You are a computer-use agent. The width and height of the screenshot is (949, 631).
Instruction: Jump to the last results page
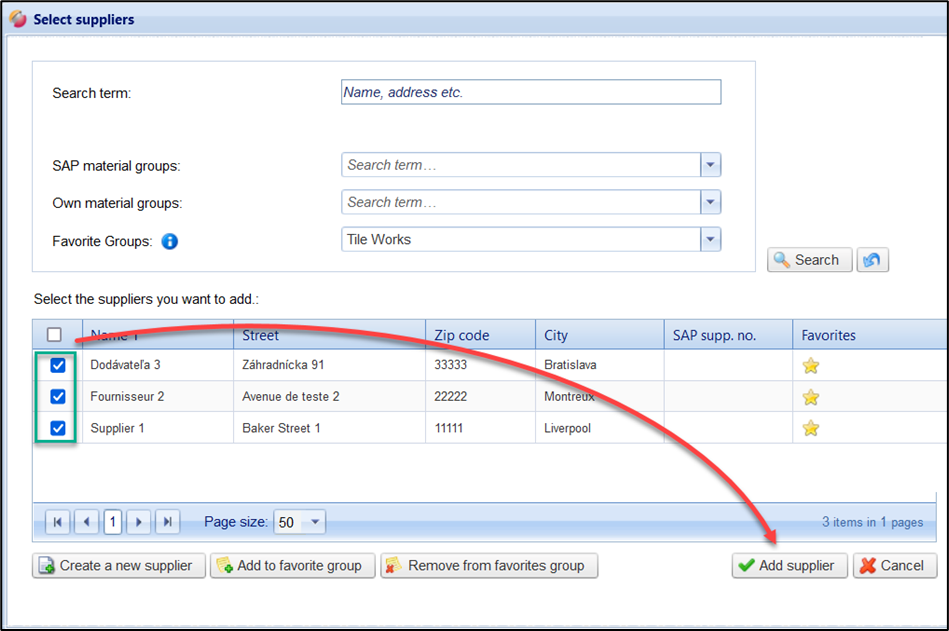click(x=168, y=522)
